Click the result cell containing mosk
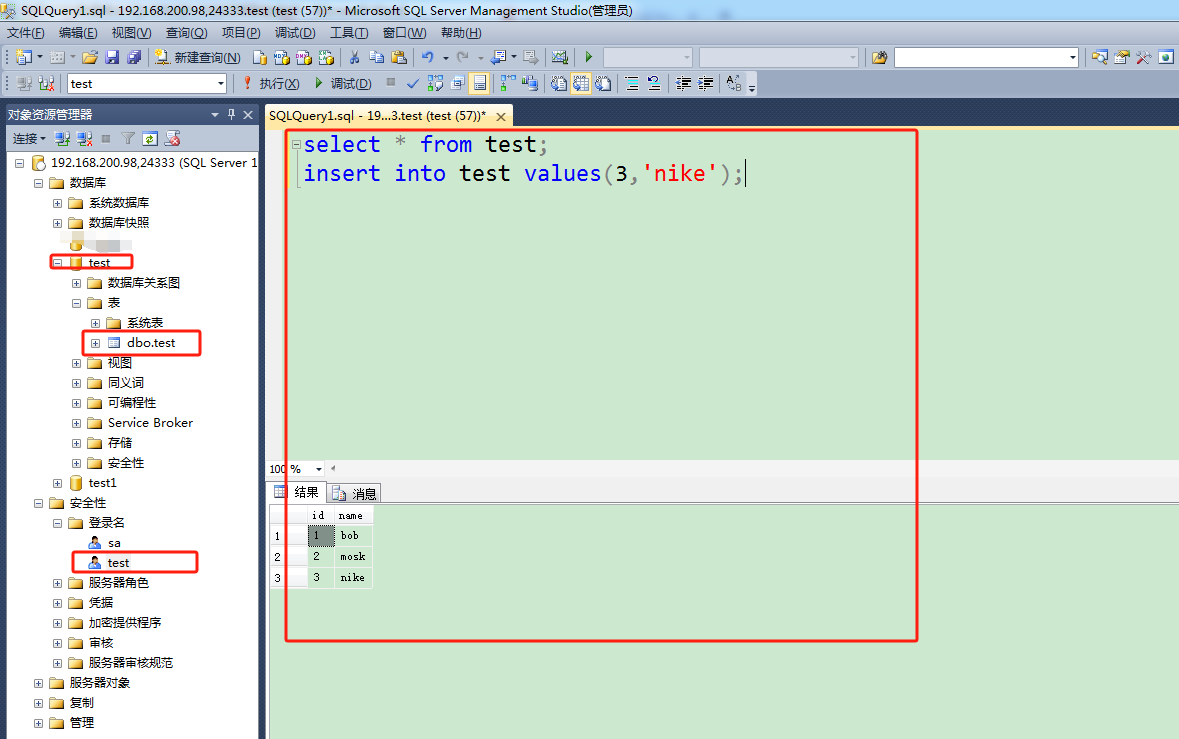This screenshot has width=1179, height=739. [352, 556]
